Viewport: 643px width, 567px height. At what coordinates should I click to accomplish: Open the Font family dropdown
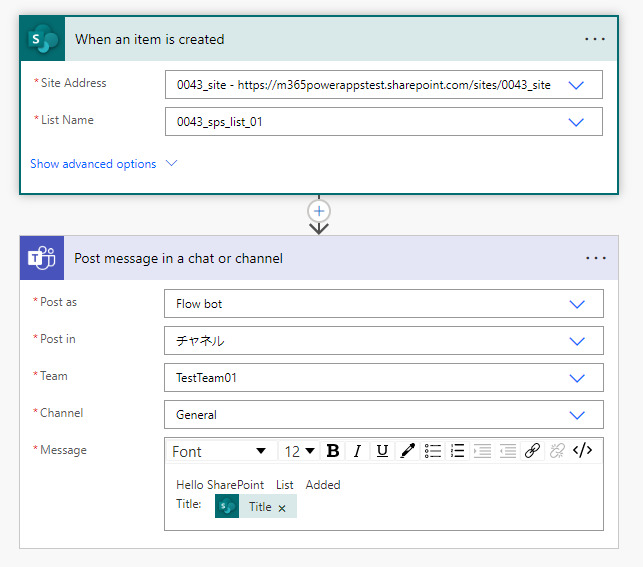click(220, 451)
